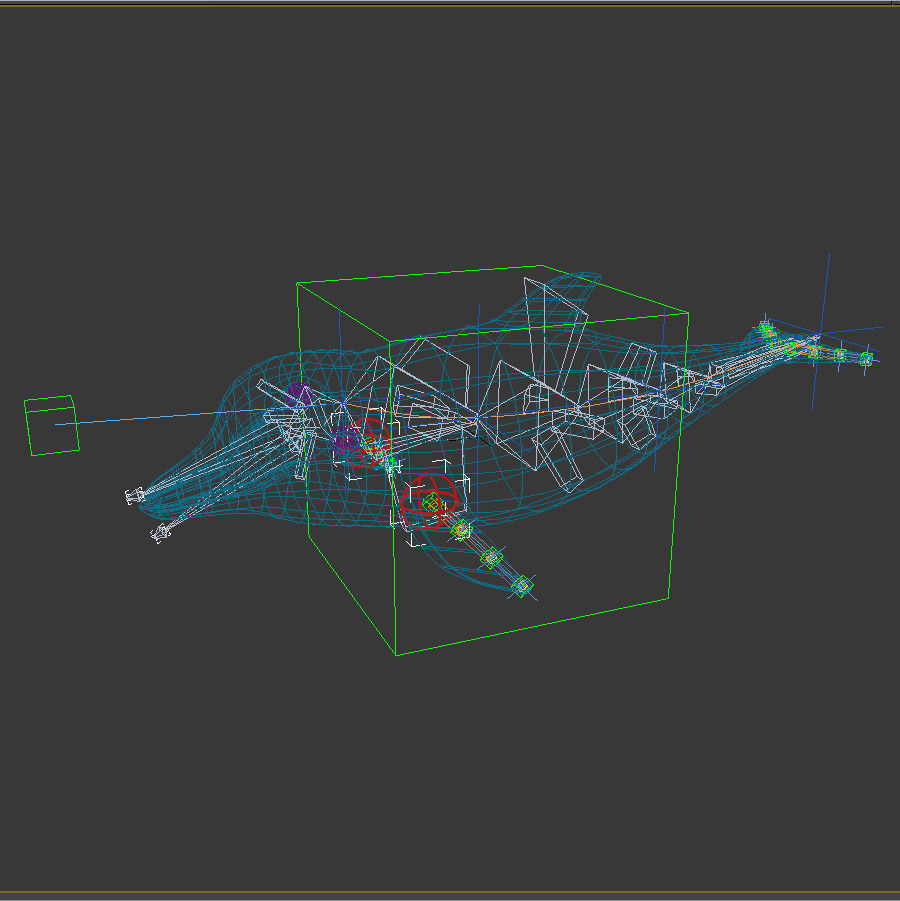Select the topmost green control on the upper tail fluke
Screen dimensions: 900x901
(x=766, y=328)
